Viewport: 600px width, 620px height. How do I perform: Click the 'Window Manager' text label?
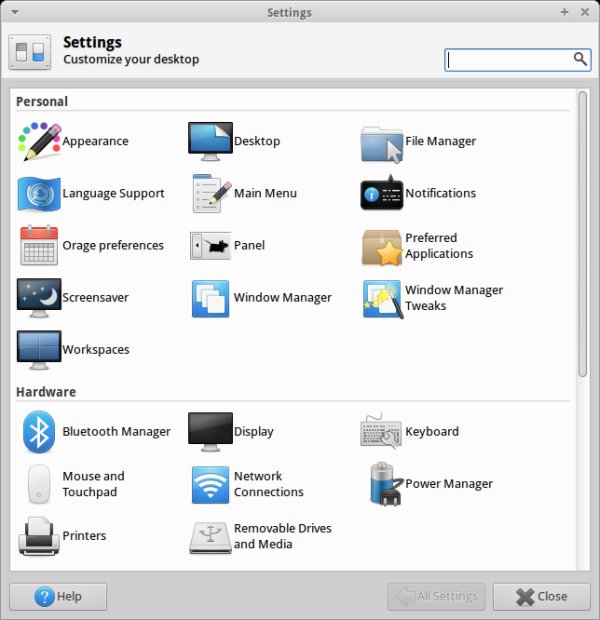coord(283,298)
